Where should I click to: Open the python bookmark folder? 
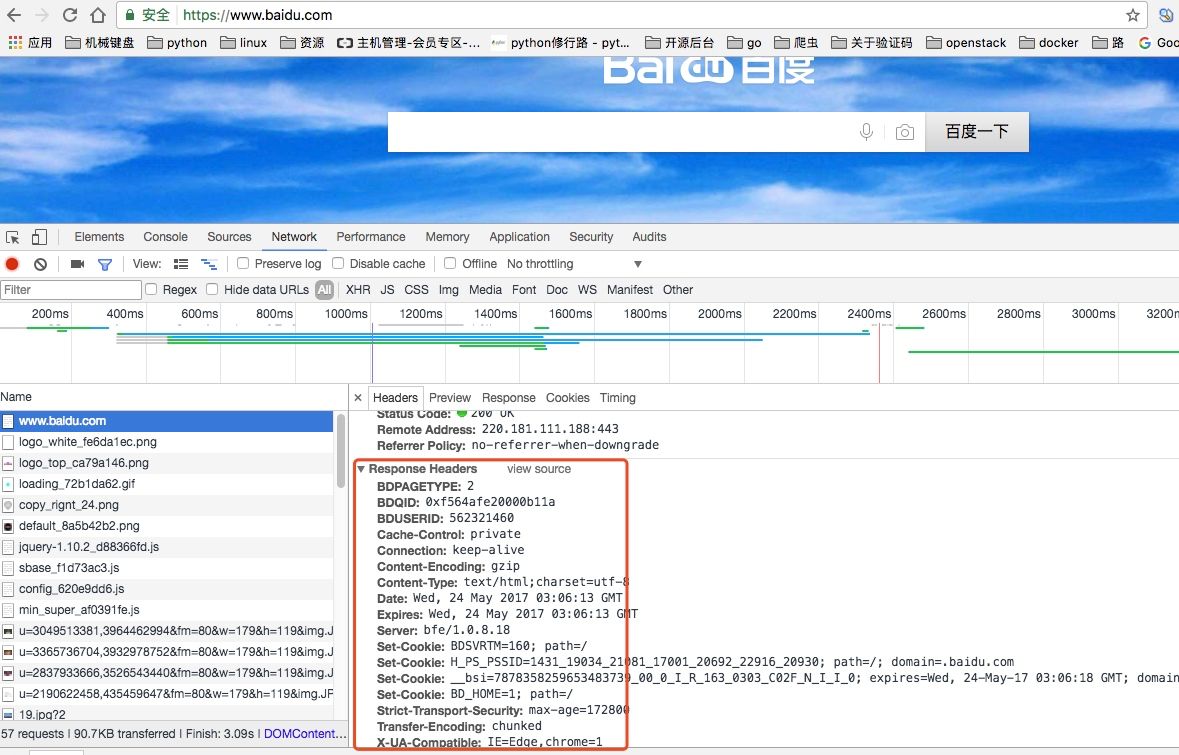(x=177, y=43)
